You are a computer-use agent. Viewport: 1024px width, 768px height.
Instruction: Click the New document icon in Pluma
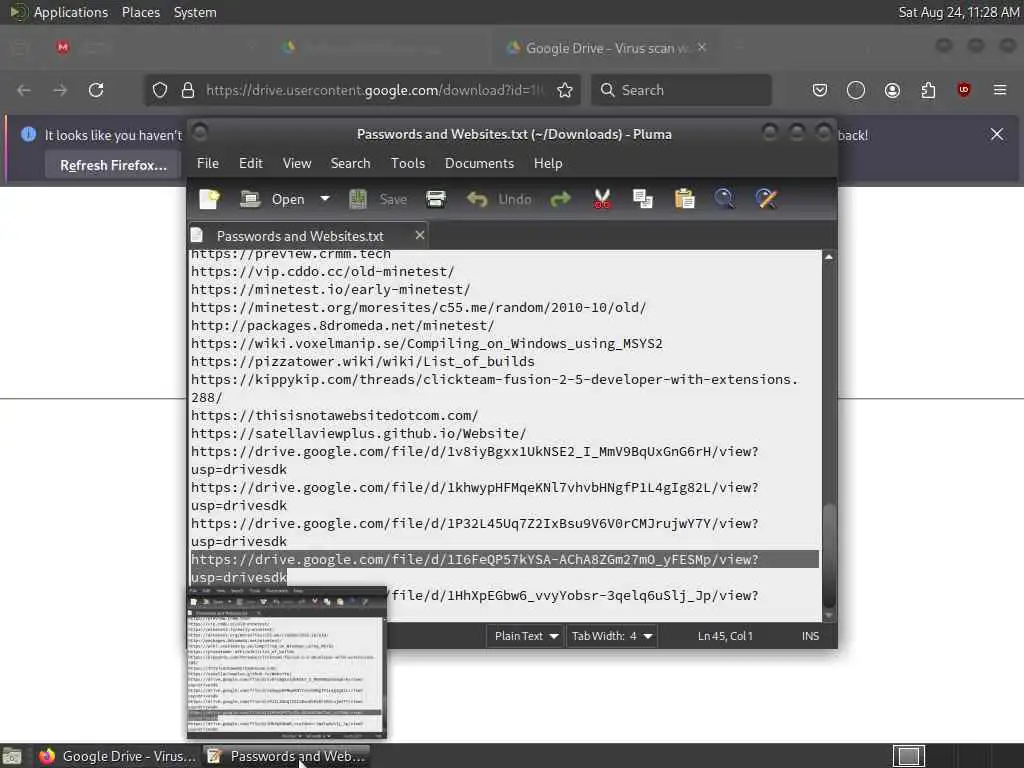[210, 199]
